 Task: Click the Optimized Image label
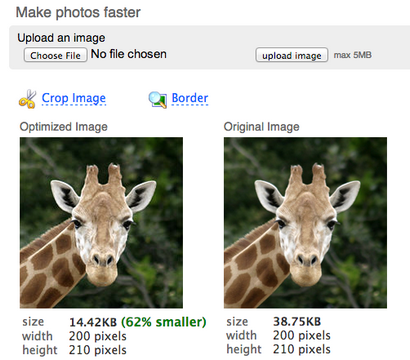click(x=64, y=127)
